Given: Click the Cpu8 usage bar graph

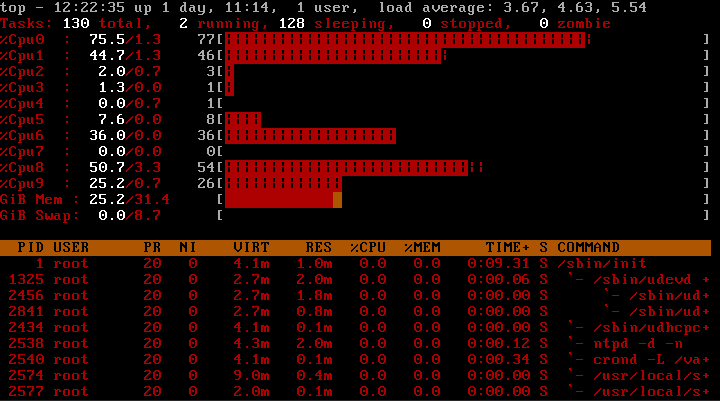Looking at the screenshot, I should point(354,168).
